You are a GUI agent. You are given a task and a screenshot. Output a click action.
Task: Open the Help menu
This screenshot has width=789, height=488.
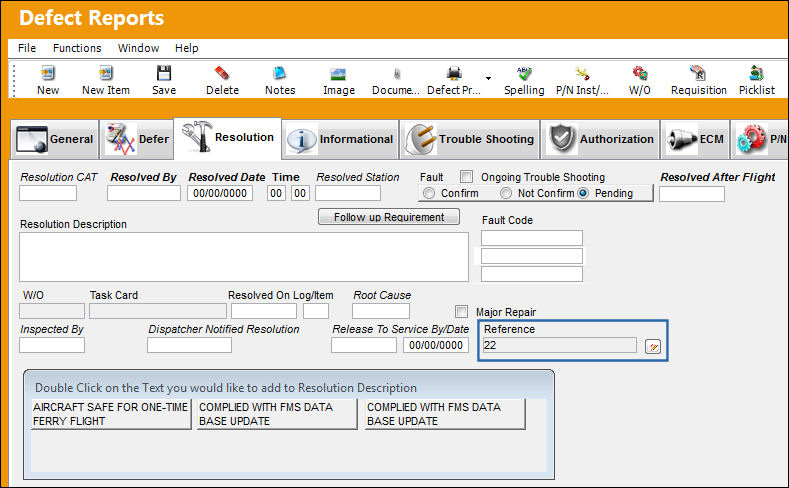(x=187, y=48)
